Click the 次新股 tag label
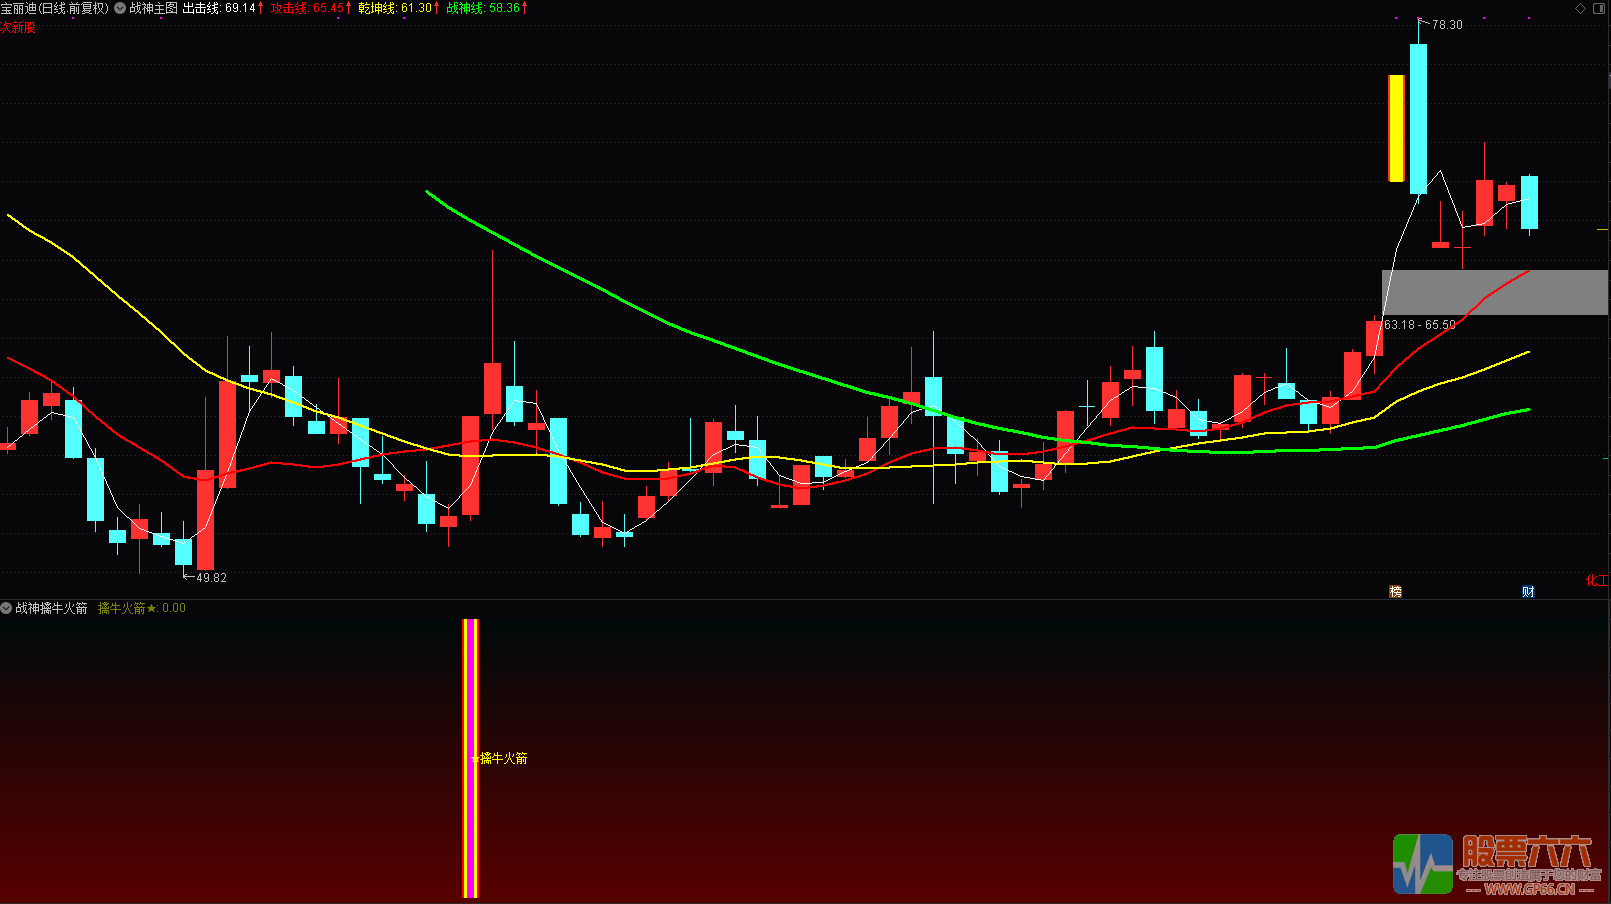The image size is (1611, 904). [18, 27]
